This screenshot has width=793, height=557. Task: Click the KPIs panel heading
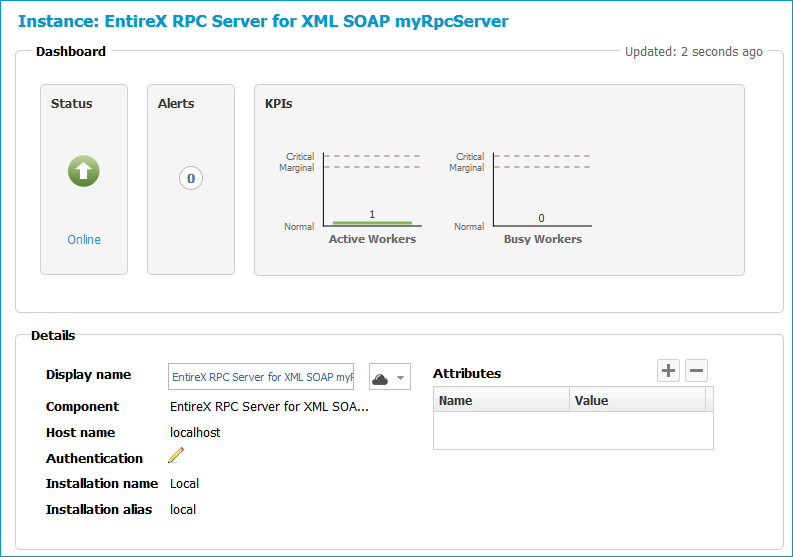279,104
